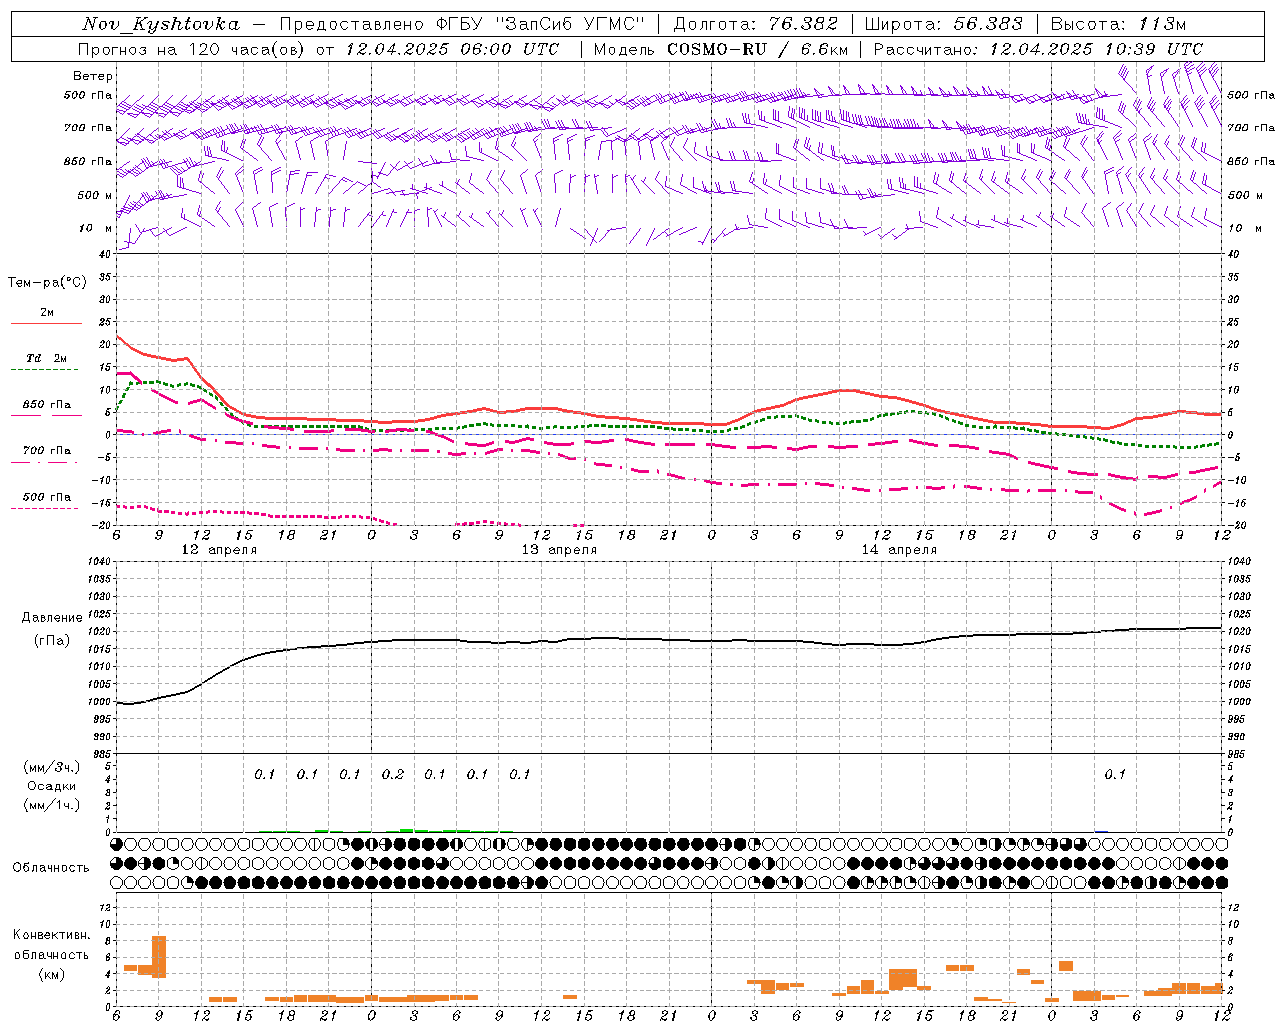Click the Конвективн. label
The width and height of the screenshot is (1280, 1024).
pos(51,935)
